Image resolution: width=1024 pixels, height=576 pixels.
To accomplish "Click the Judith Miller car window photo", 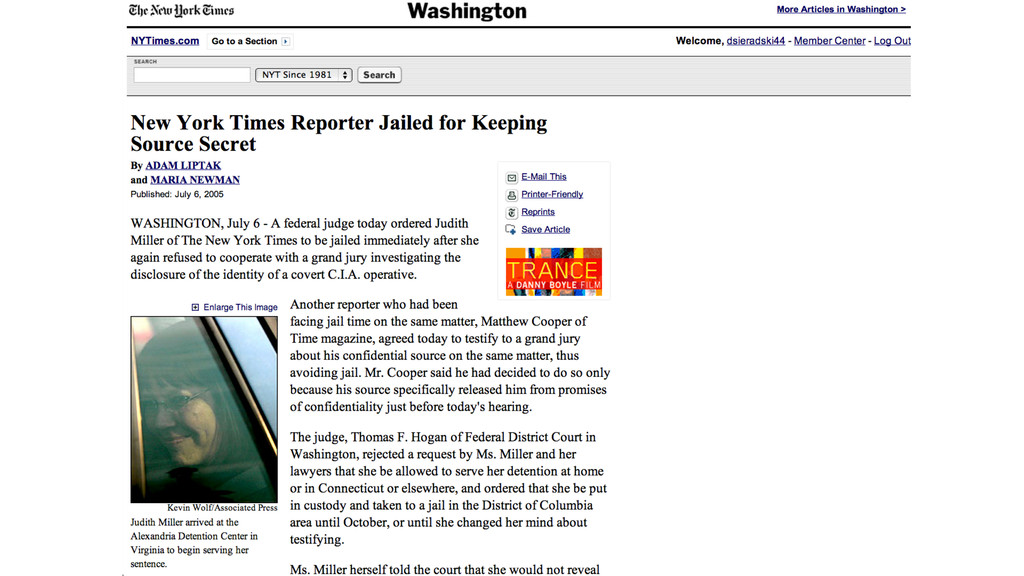I will tap(204, 409).
